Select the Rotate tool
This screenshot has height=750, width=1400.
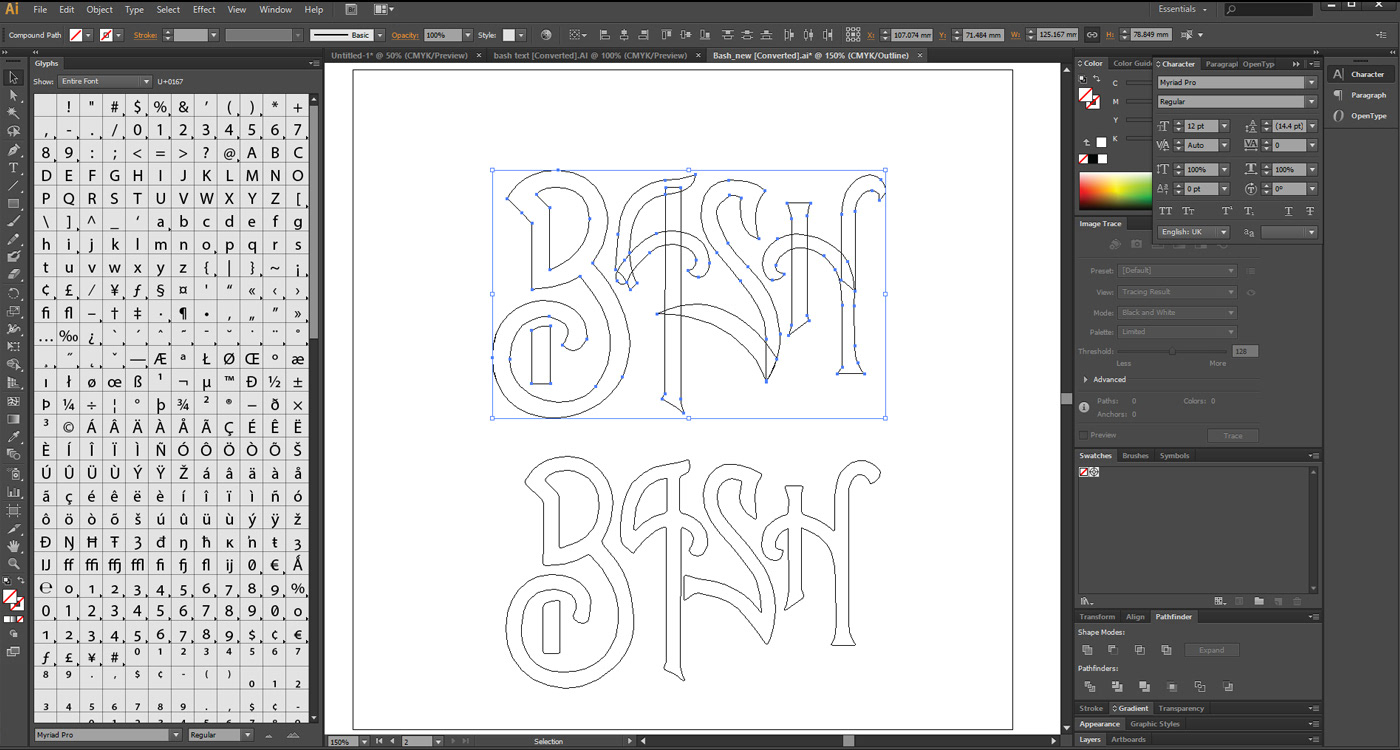coord(13,293)
